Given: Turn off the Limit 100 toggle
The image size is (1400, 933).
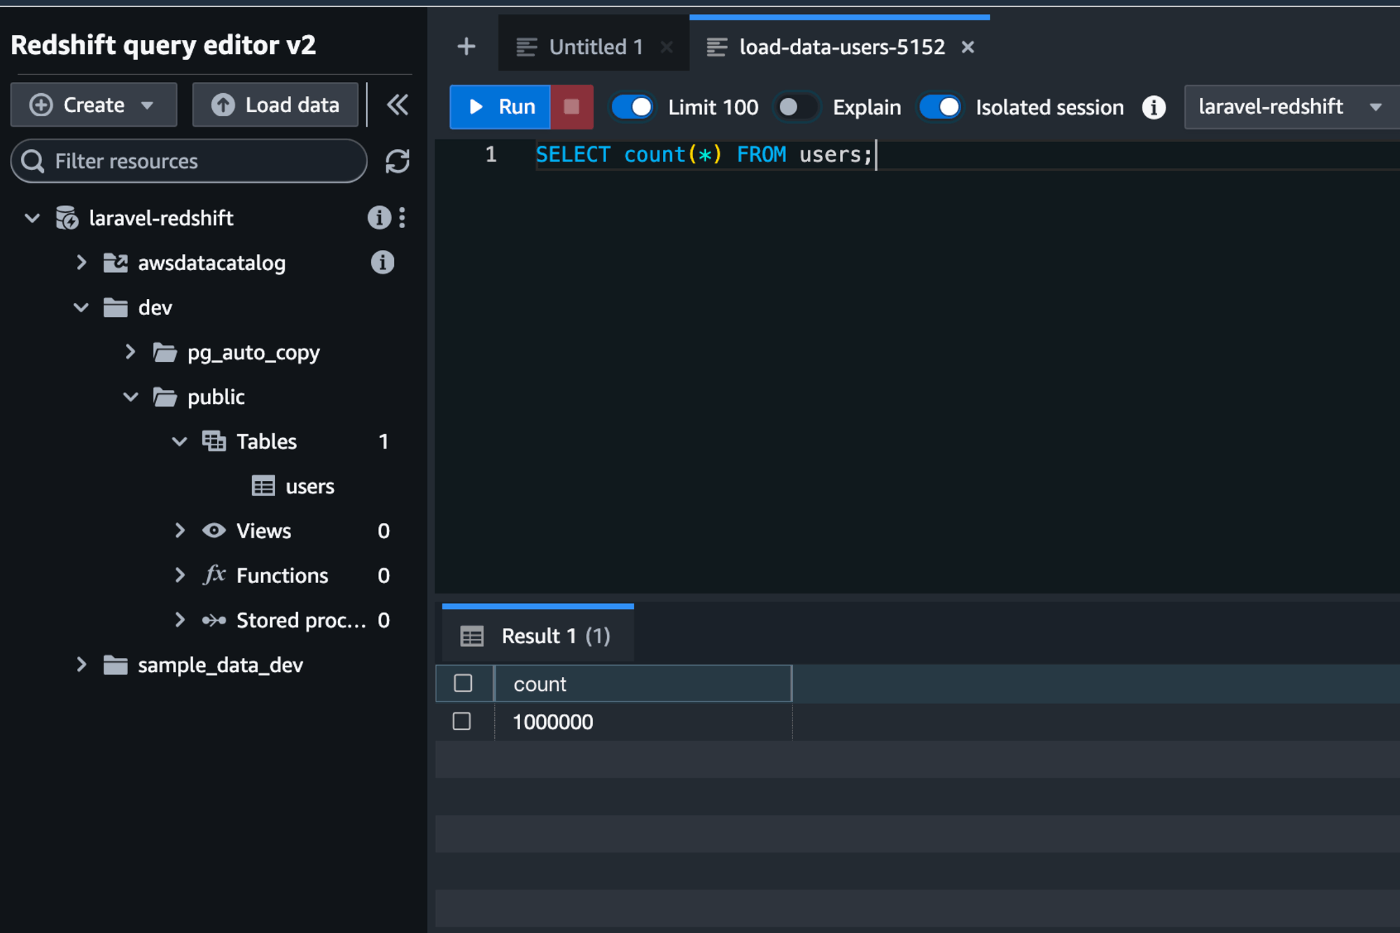Looking at the screenshot, I should pos(633,107).
